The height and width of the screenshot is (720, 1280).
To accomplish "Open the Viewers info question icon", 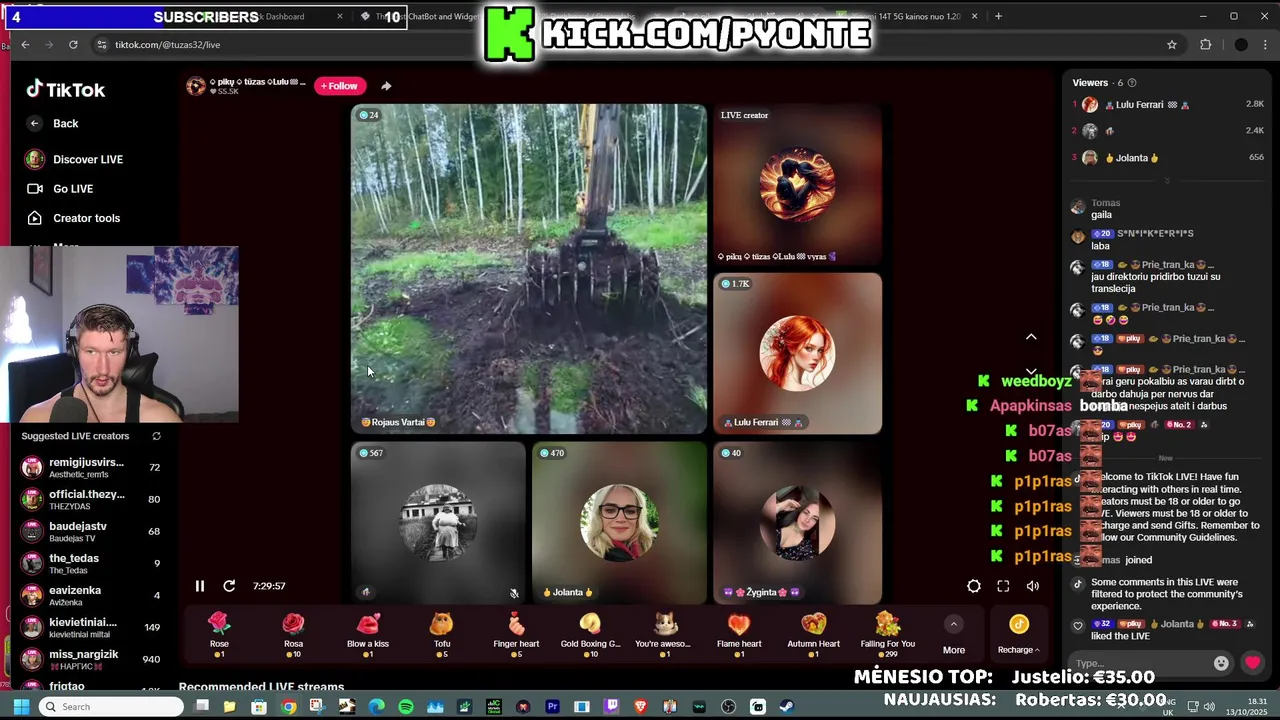I will pos(1131,83).
